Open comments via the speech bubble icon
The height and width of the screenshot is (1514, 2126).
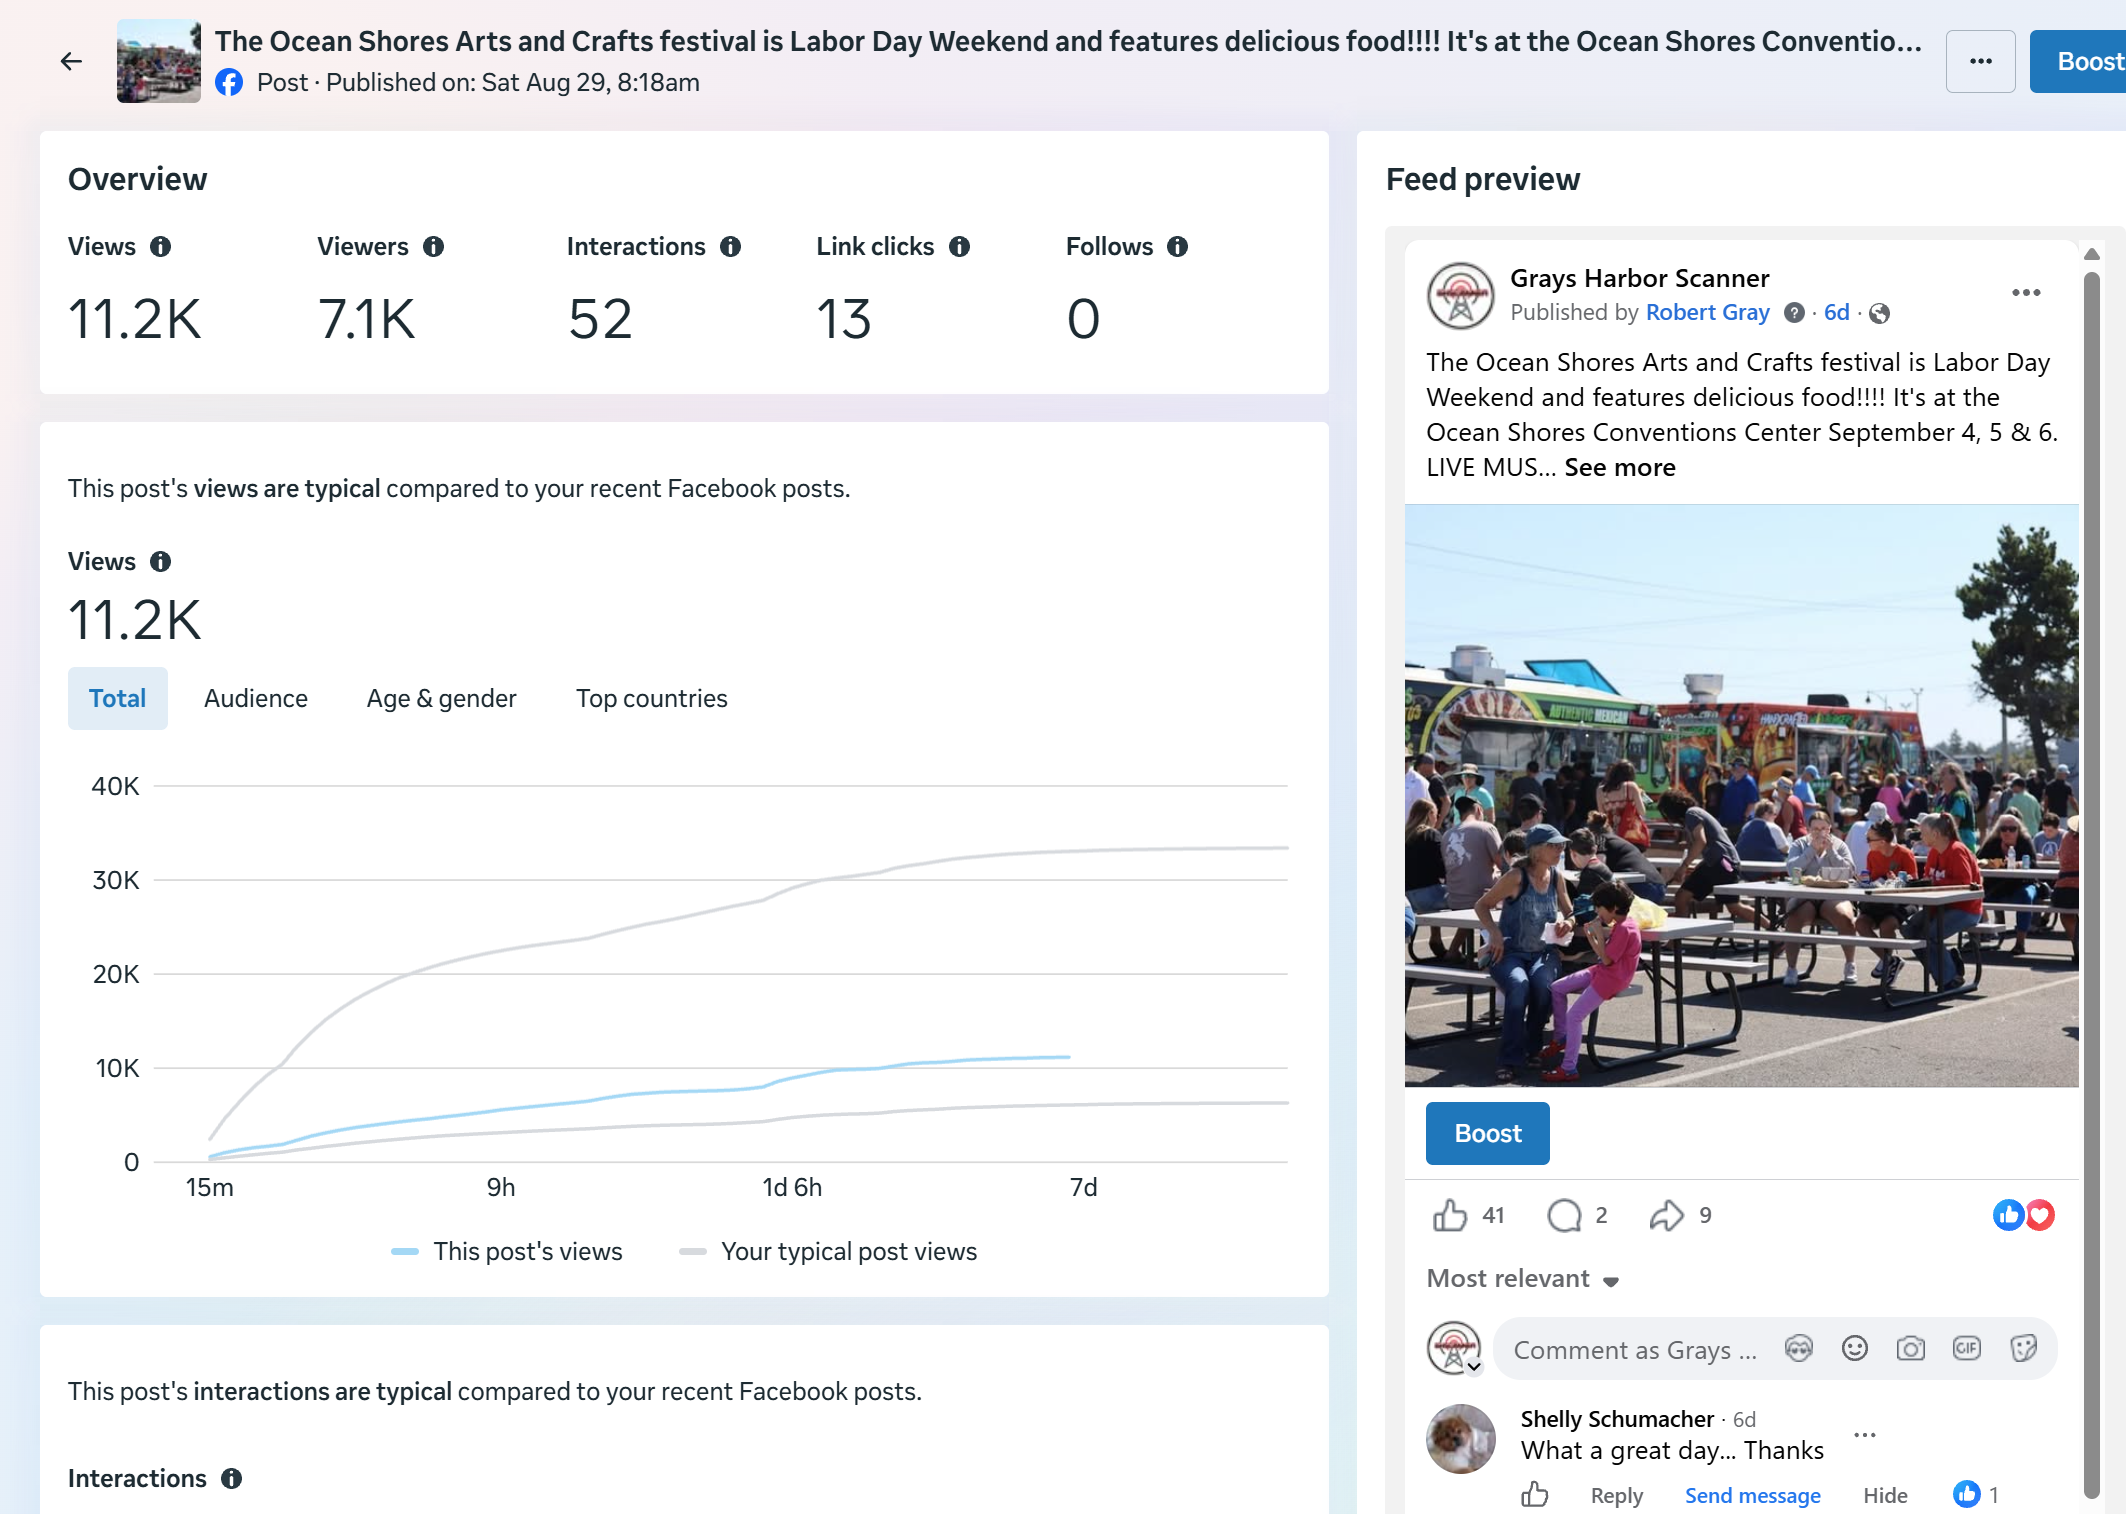click(x=1564, y=1215)
